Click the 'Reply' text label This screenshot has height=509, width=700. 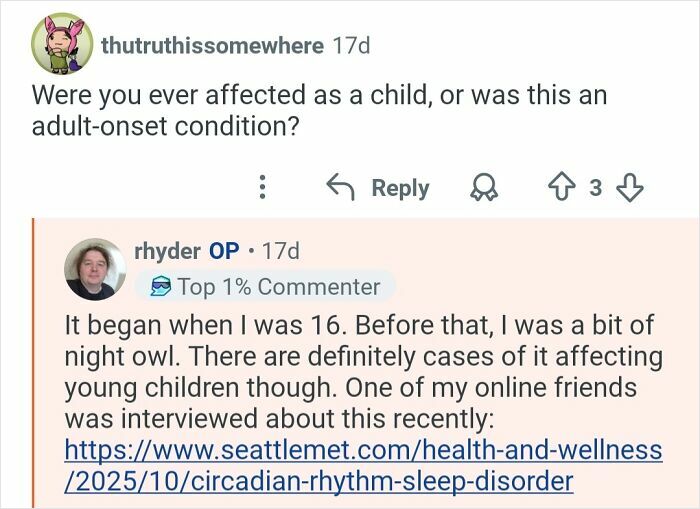(x=400, y=187)
